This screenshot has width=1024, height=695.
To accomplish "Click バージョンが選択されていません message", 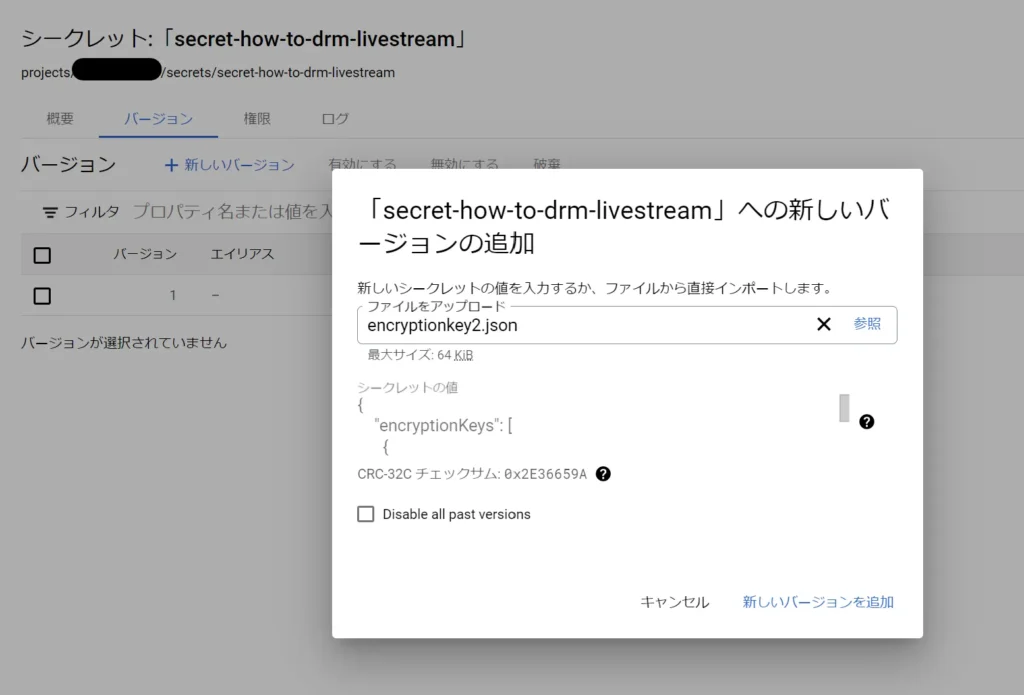I will pyautogui.click(x=124, y=342).
